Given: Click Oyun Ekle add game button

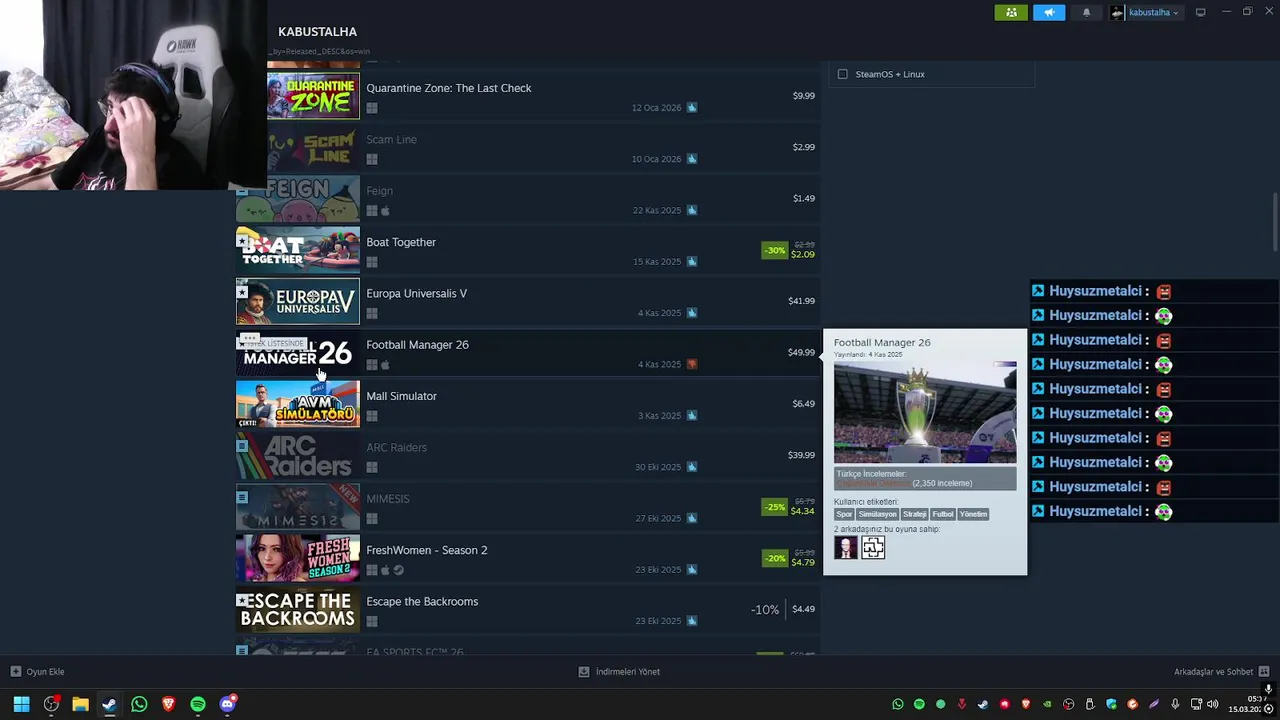Looking at the screenshot, I should (x=37, y=672).
